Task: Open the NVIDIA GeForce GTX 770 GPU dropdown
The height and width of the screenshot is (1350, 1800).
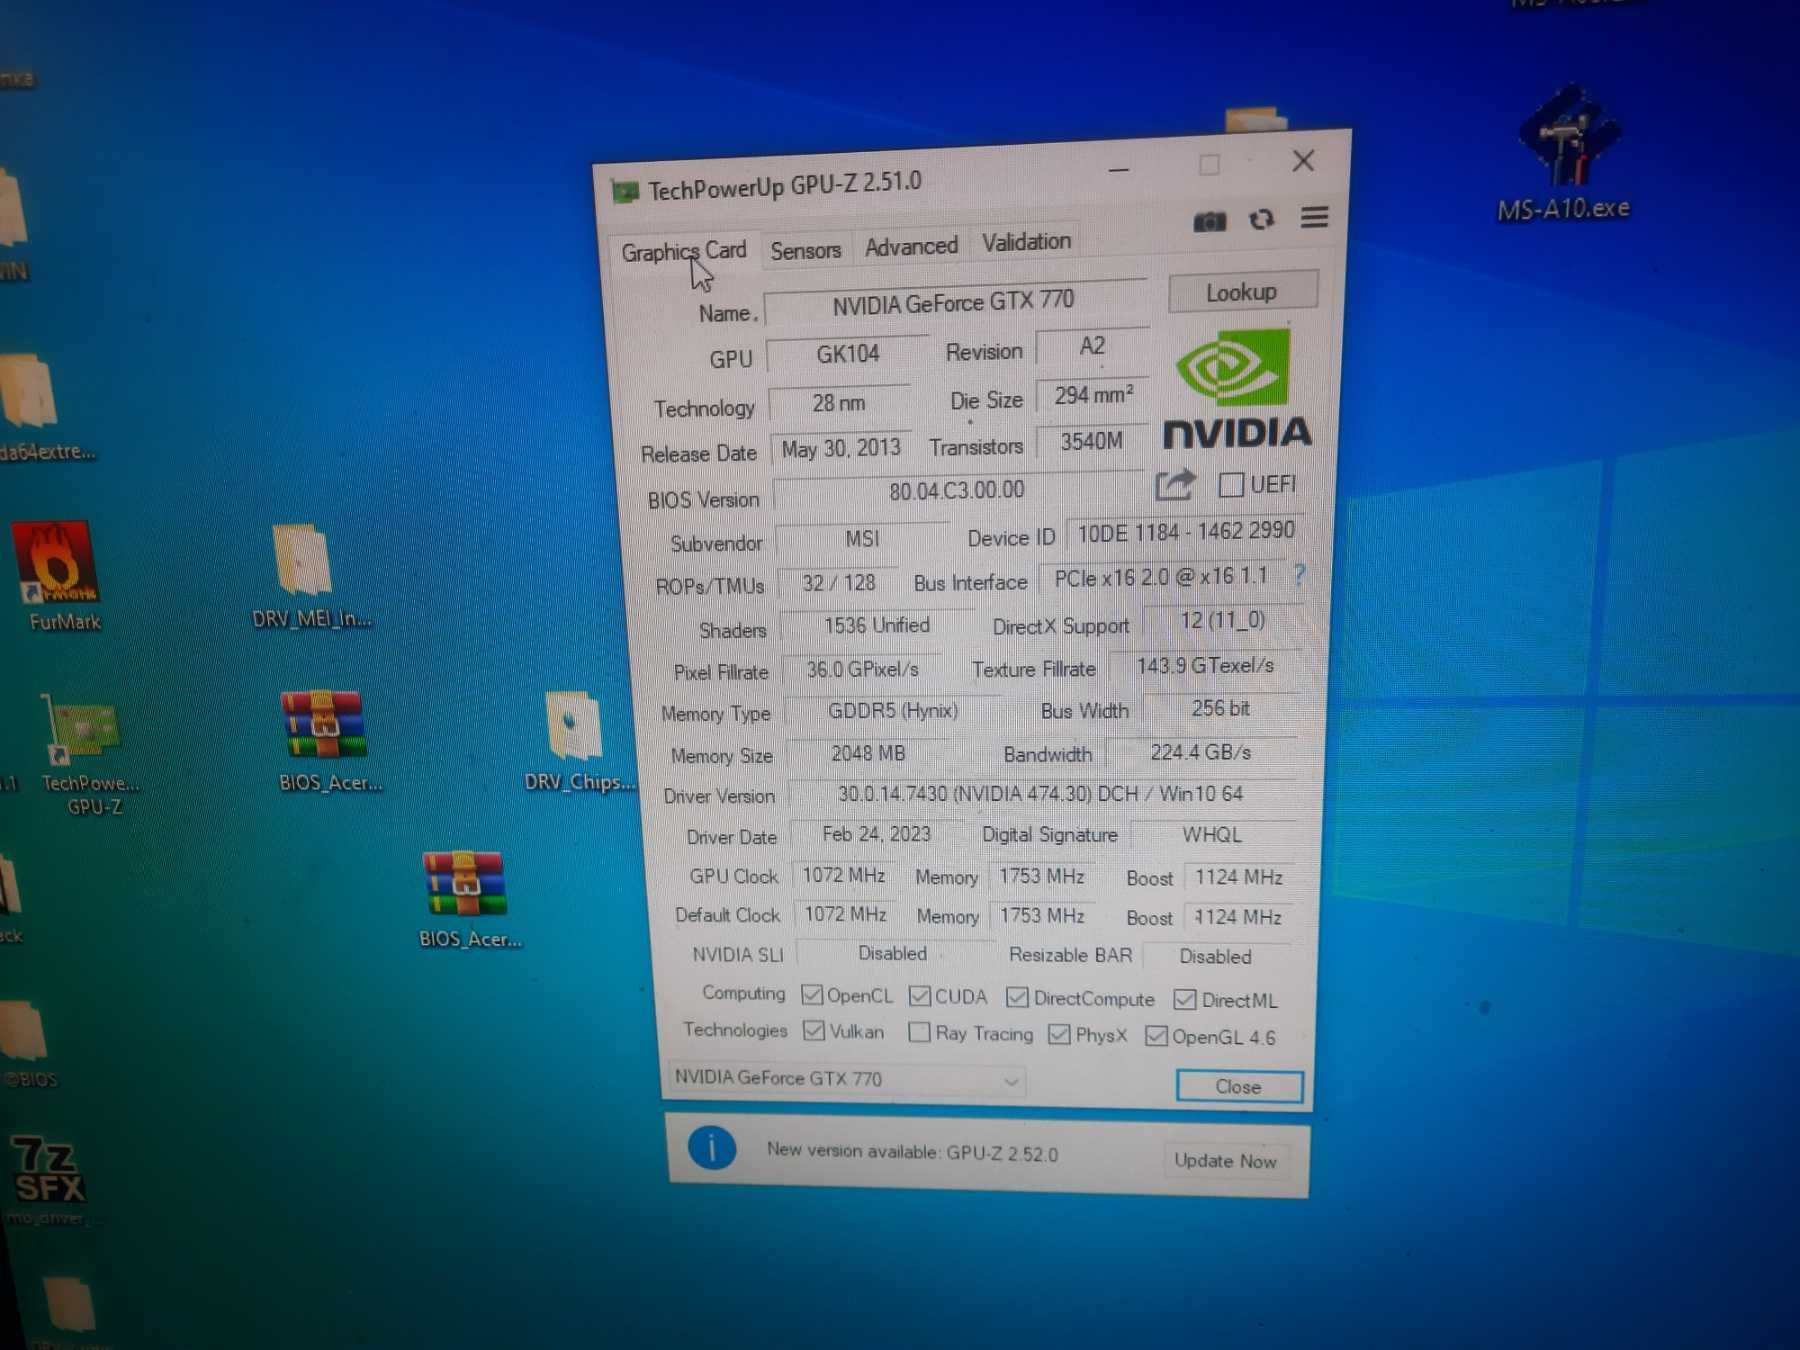Action: coord(846,1079)
